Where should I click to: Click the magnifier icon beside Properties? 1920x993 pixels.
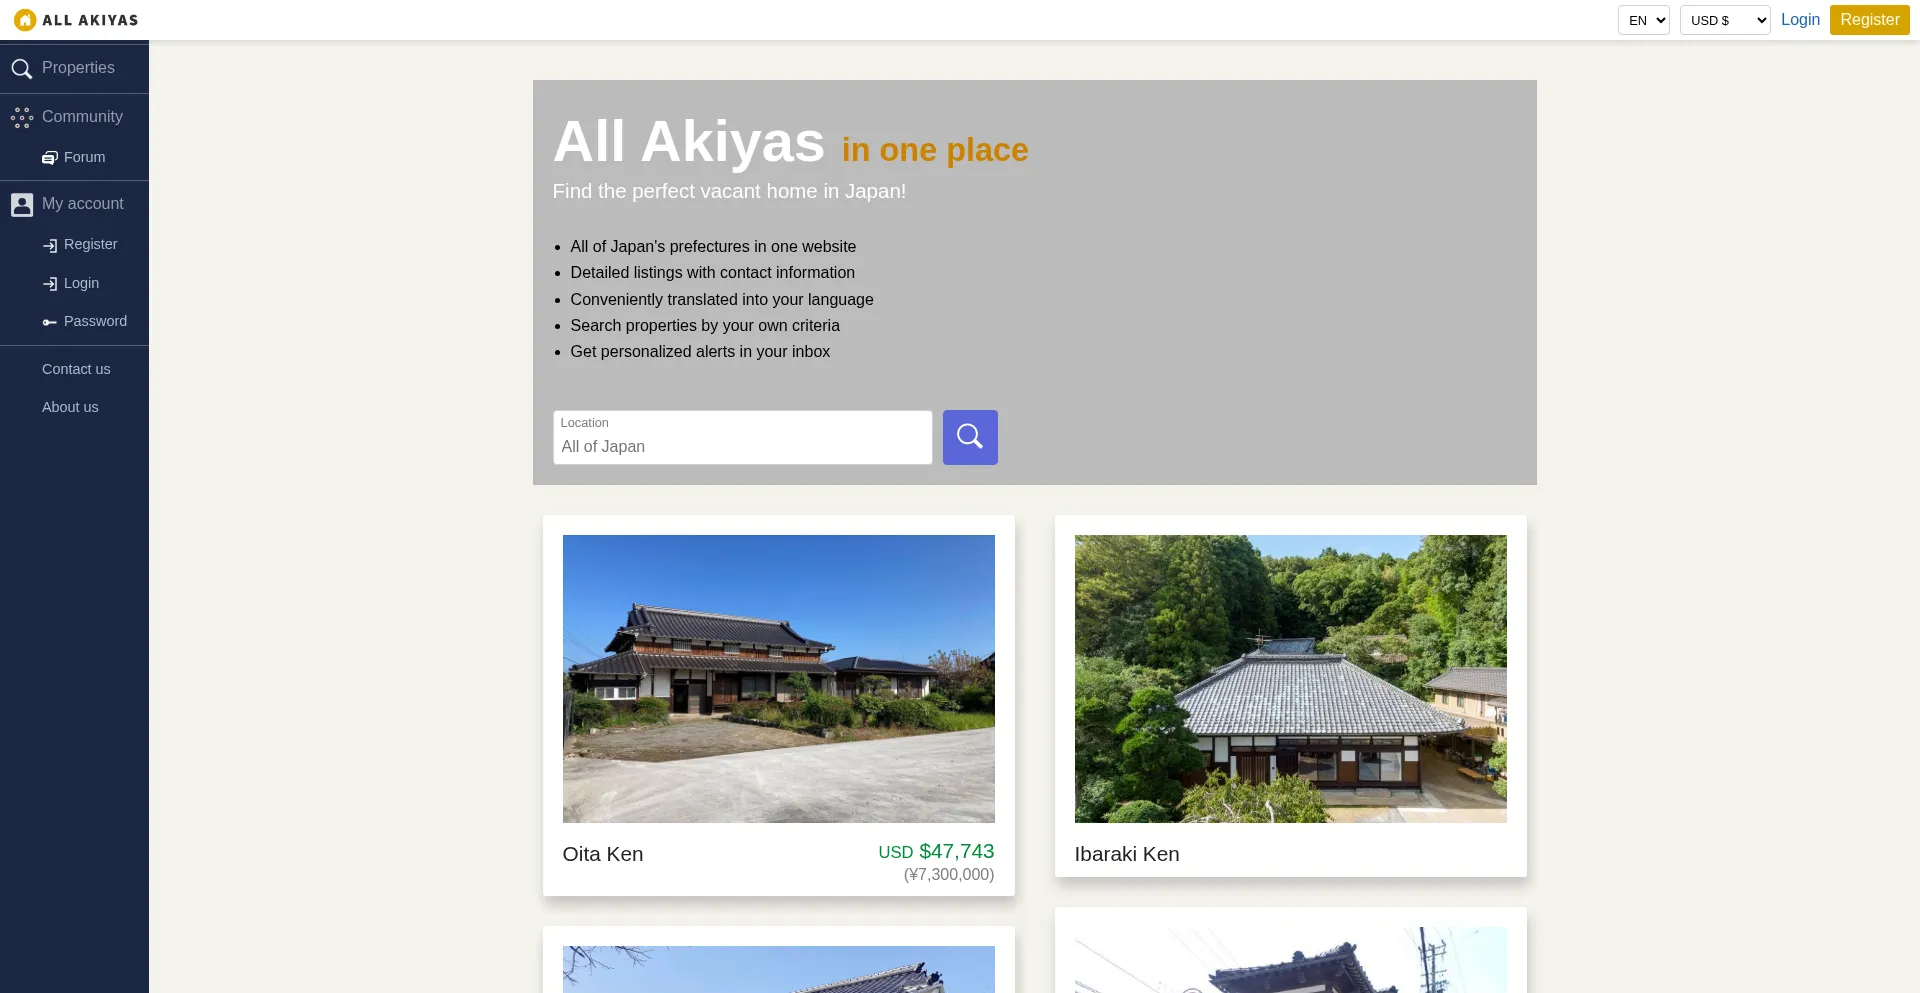click(22, 69)
